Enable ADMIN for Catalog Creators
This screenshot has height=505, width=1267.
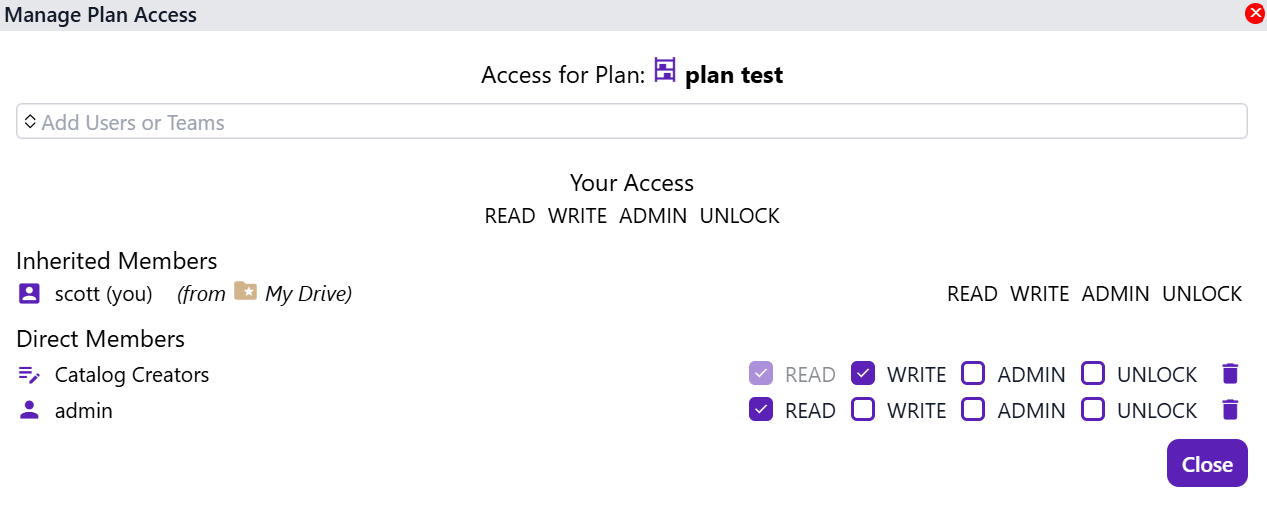click(973, 374)
